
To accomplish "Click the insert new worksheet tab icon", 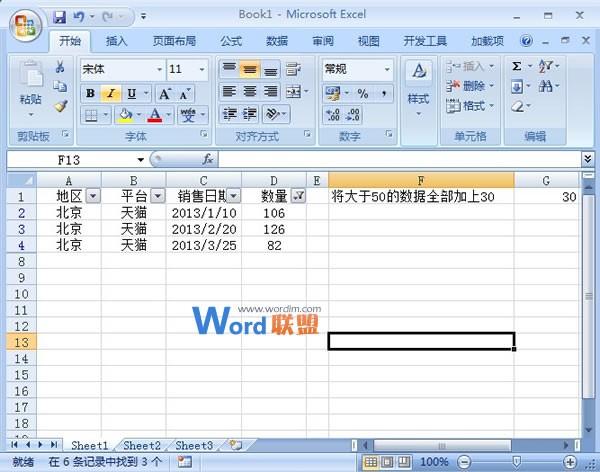I will (x=235, y=445).
